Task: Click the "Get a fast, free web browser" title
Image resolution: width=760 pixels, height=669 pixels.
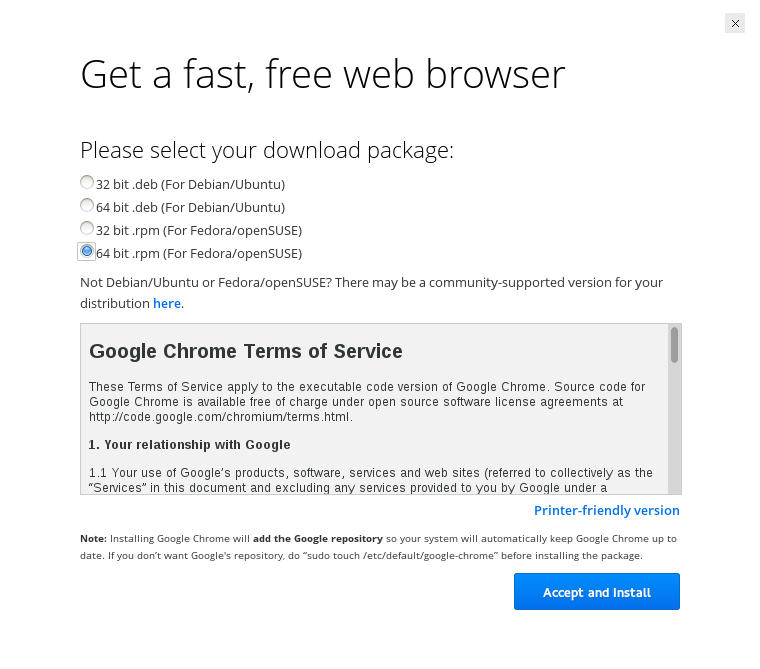Action: [x=322, y=75]
